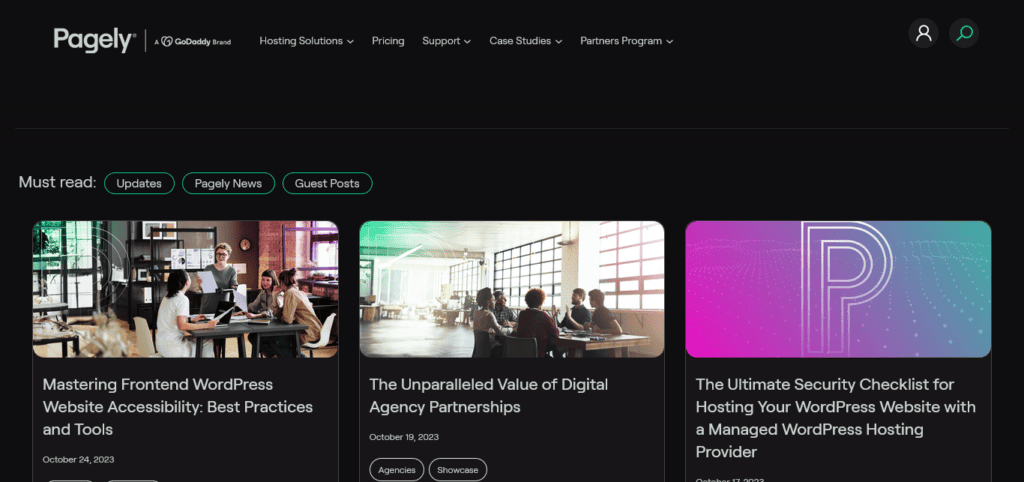Click the Showcase category tag

pos(458,470)
